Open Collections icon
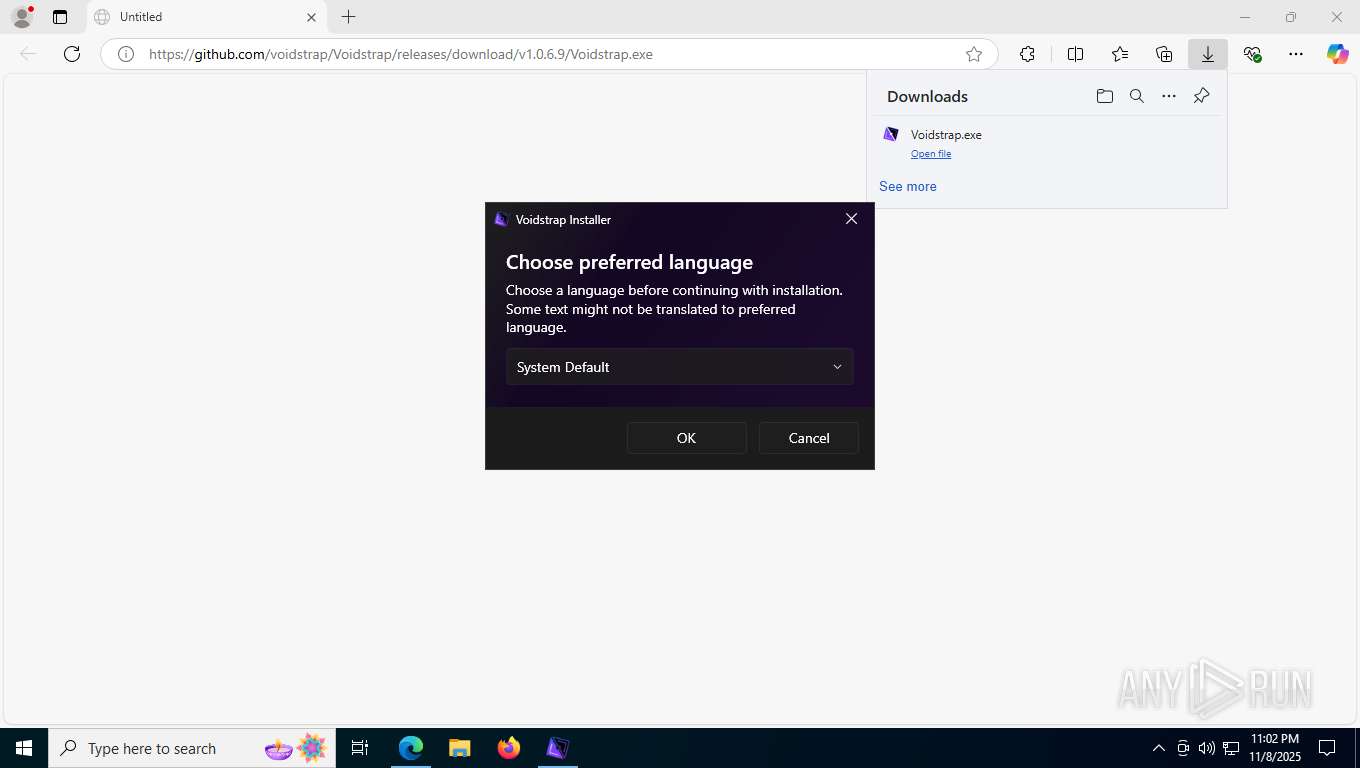Image resolution: width=1360 pixels, height=768 pixels. pyautogui.click(x=1164, y=54)
